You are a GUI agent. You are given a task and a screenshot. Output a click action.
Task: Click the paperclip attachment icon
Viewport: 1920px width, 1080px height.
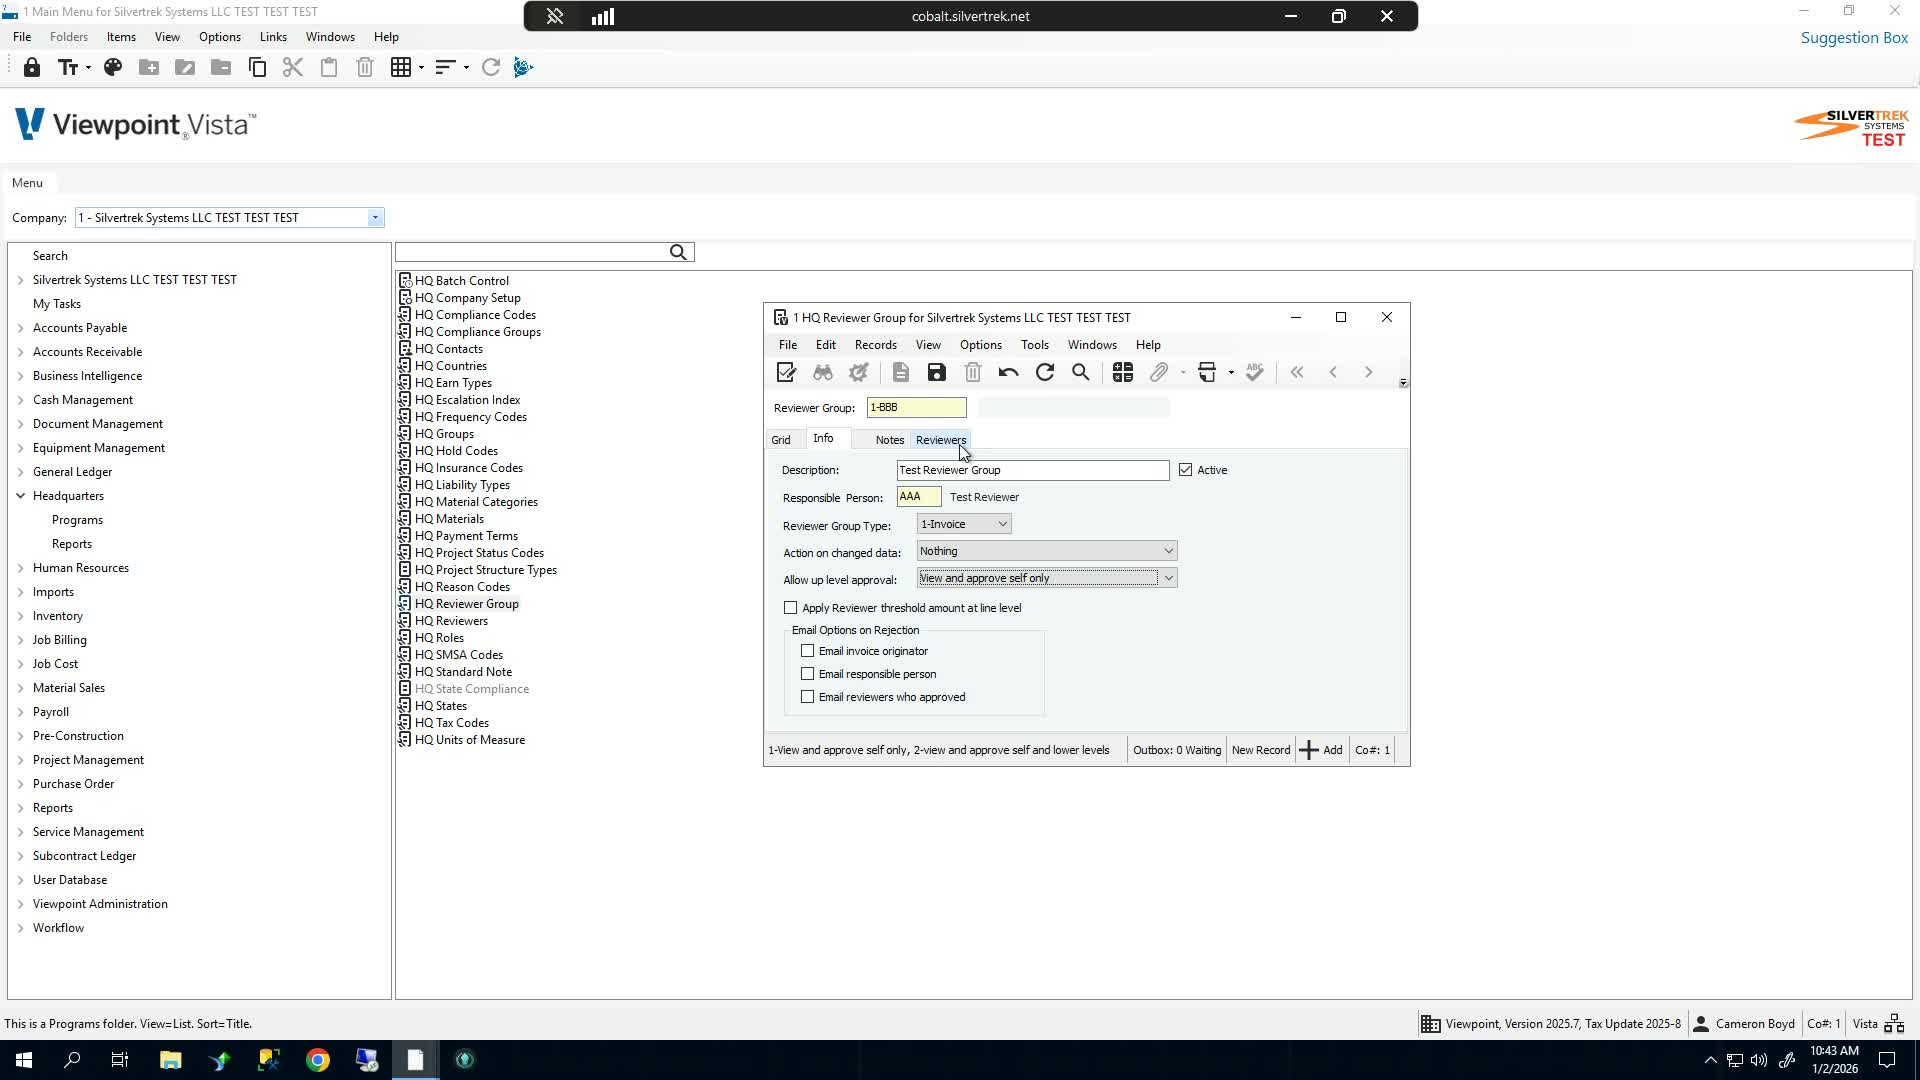pos(1159,373)
